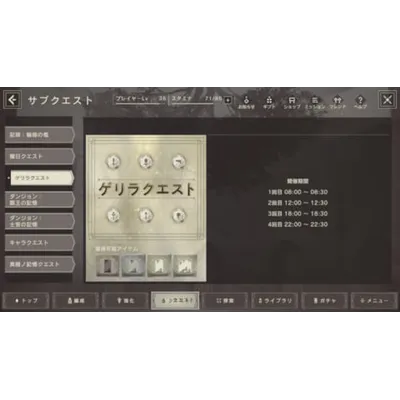Open the ギフト gift box icon

pos(269,102)
